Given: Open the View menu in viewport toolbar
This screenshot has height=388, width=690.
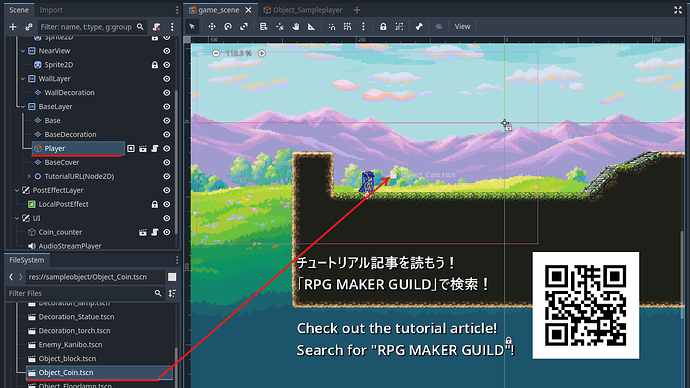Looking at the screenshot, I should [x=462, y=26].
